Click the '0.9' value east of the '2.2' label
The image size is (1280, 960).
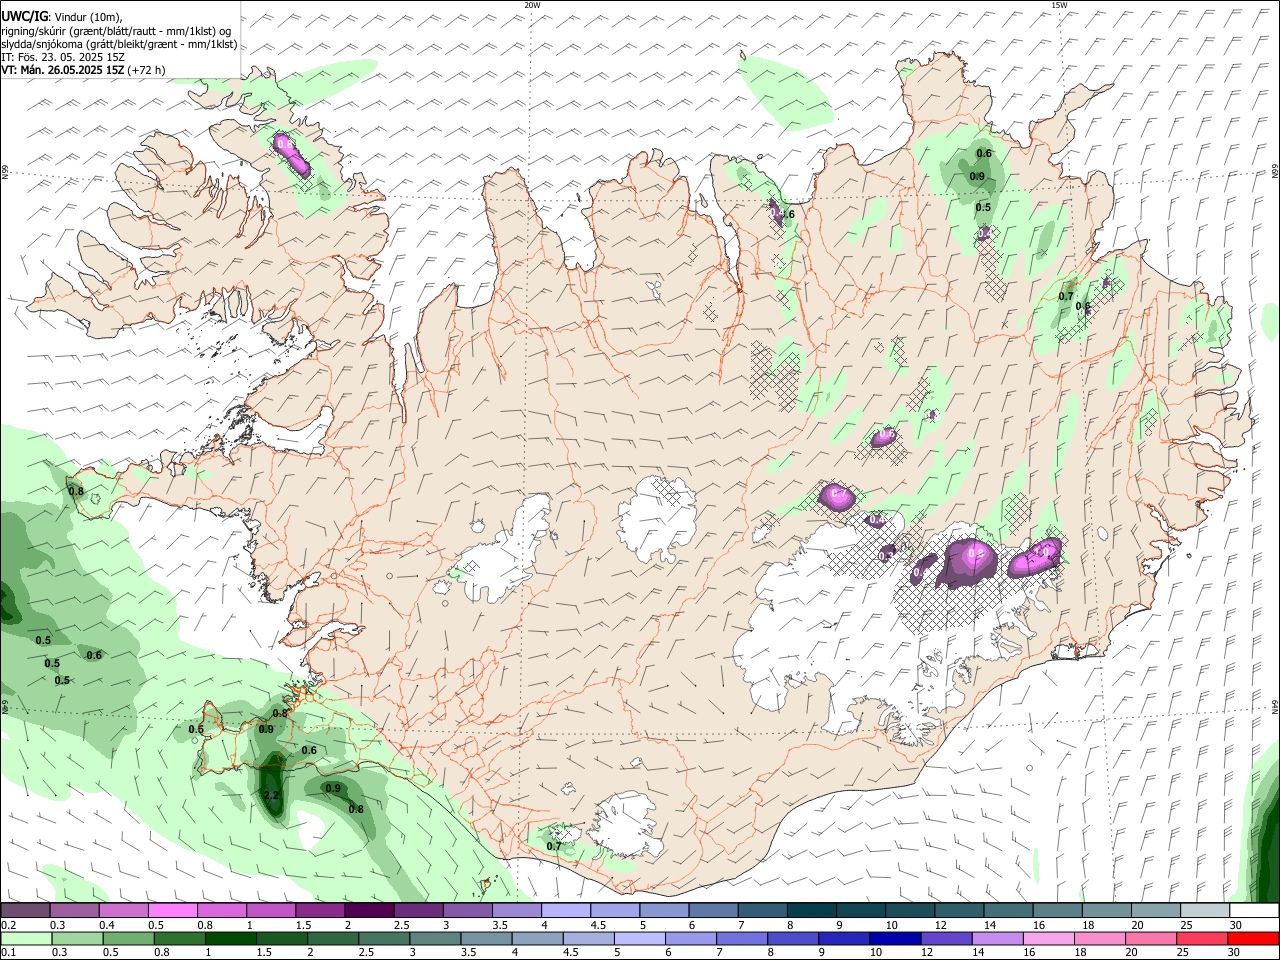(x=333, y=788)
